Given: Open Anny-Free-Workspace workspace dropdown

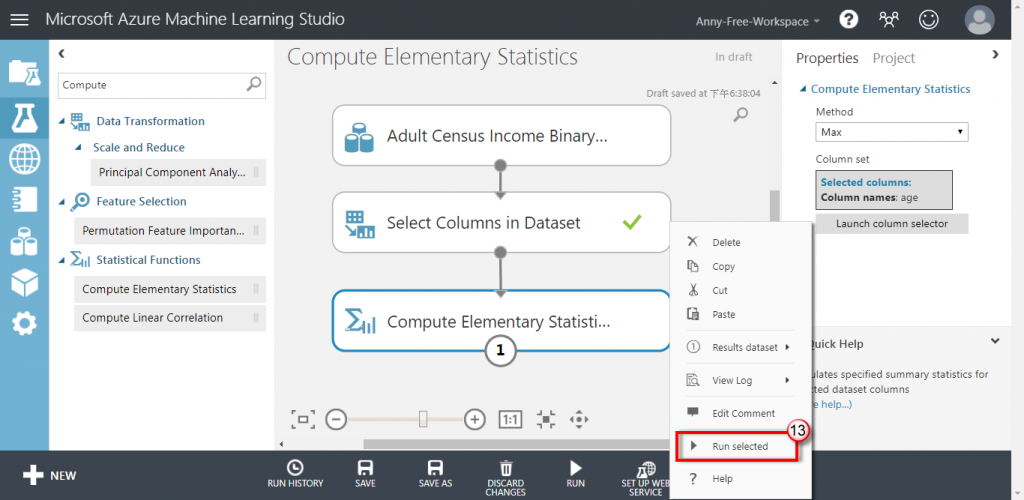Looking at the screenshot, I should pos(758,21).
